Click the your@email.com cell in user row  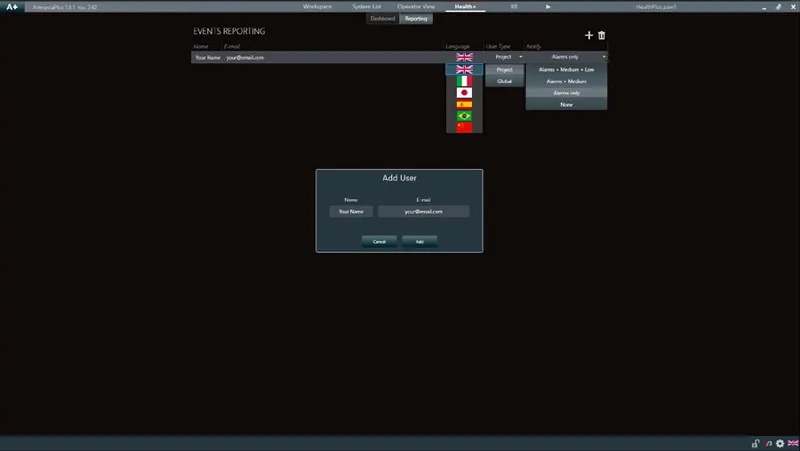[x=245, y=58]
